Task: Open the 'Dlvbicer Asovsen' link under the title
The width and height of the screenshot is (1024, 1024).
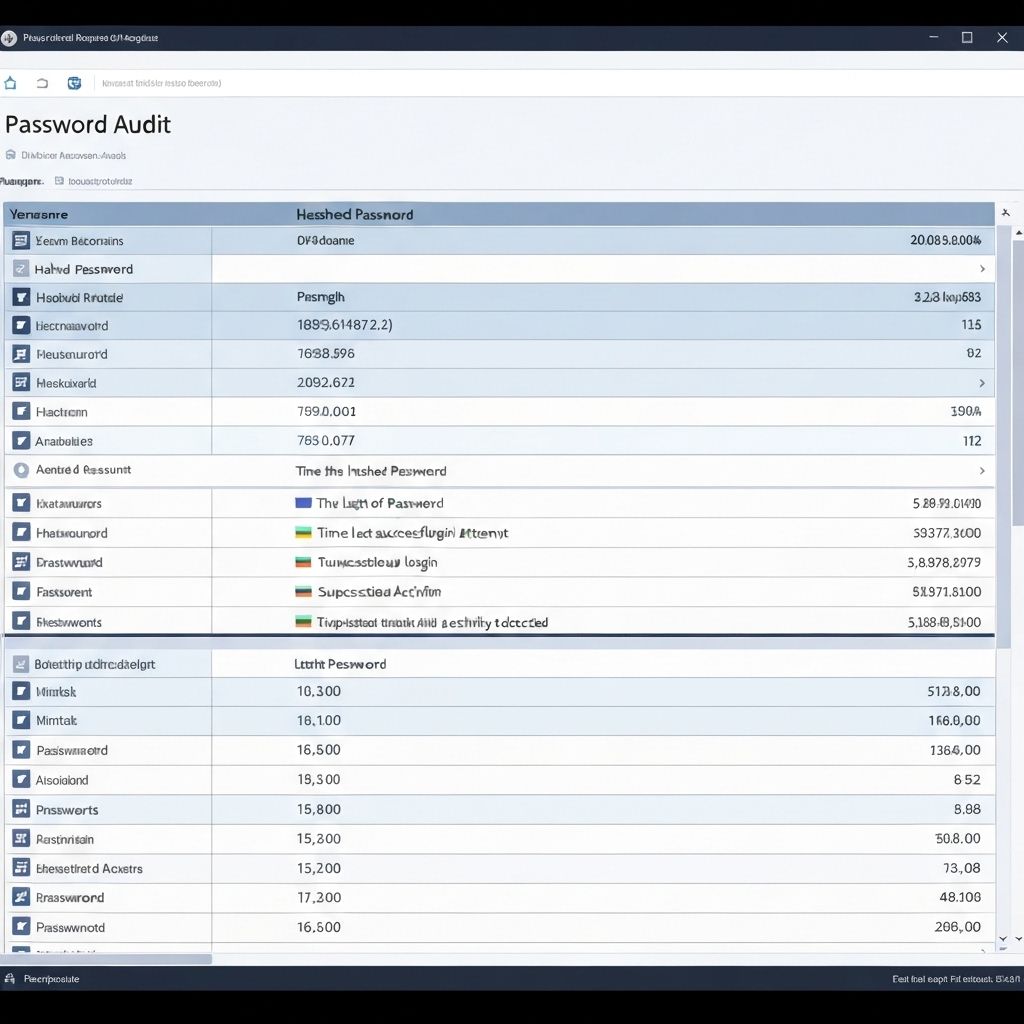Action: pos(73,156)
